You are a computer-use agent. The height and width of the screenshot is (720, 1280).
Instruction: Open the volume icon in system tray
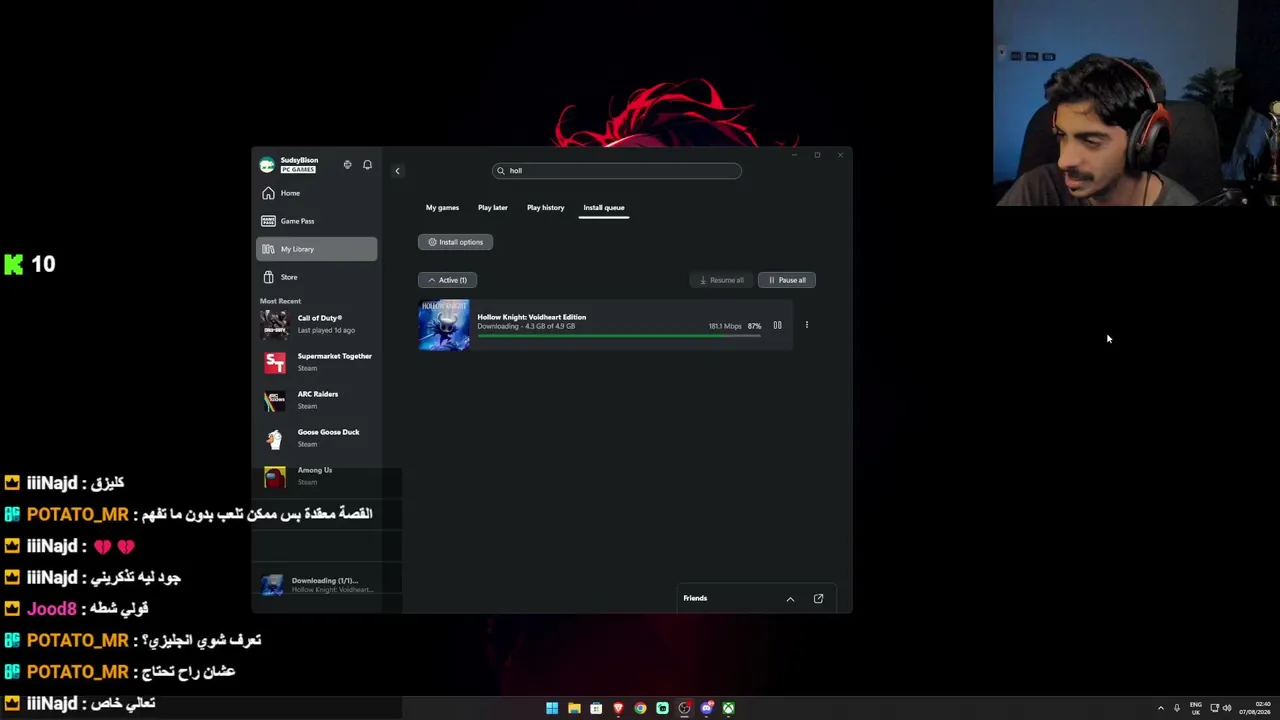pos(1227,708)
